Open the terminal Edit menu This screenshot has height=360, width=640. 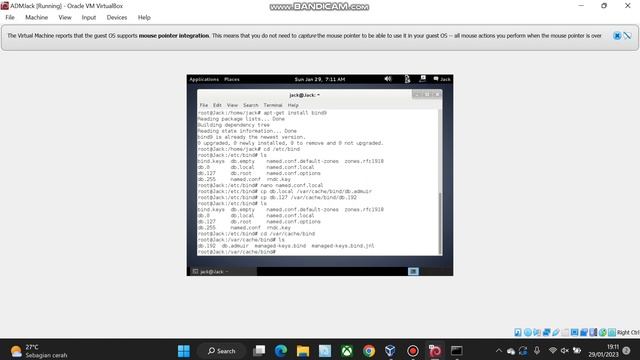pyautogui.click(x=217, y=105)
